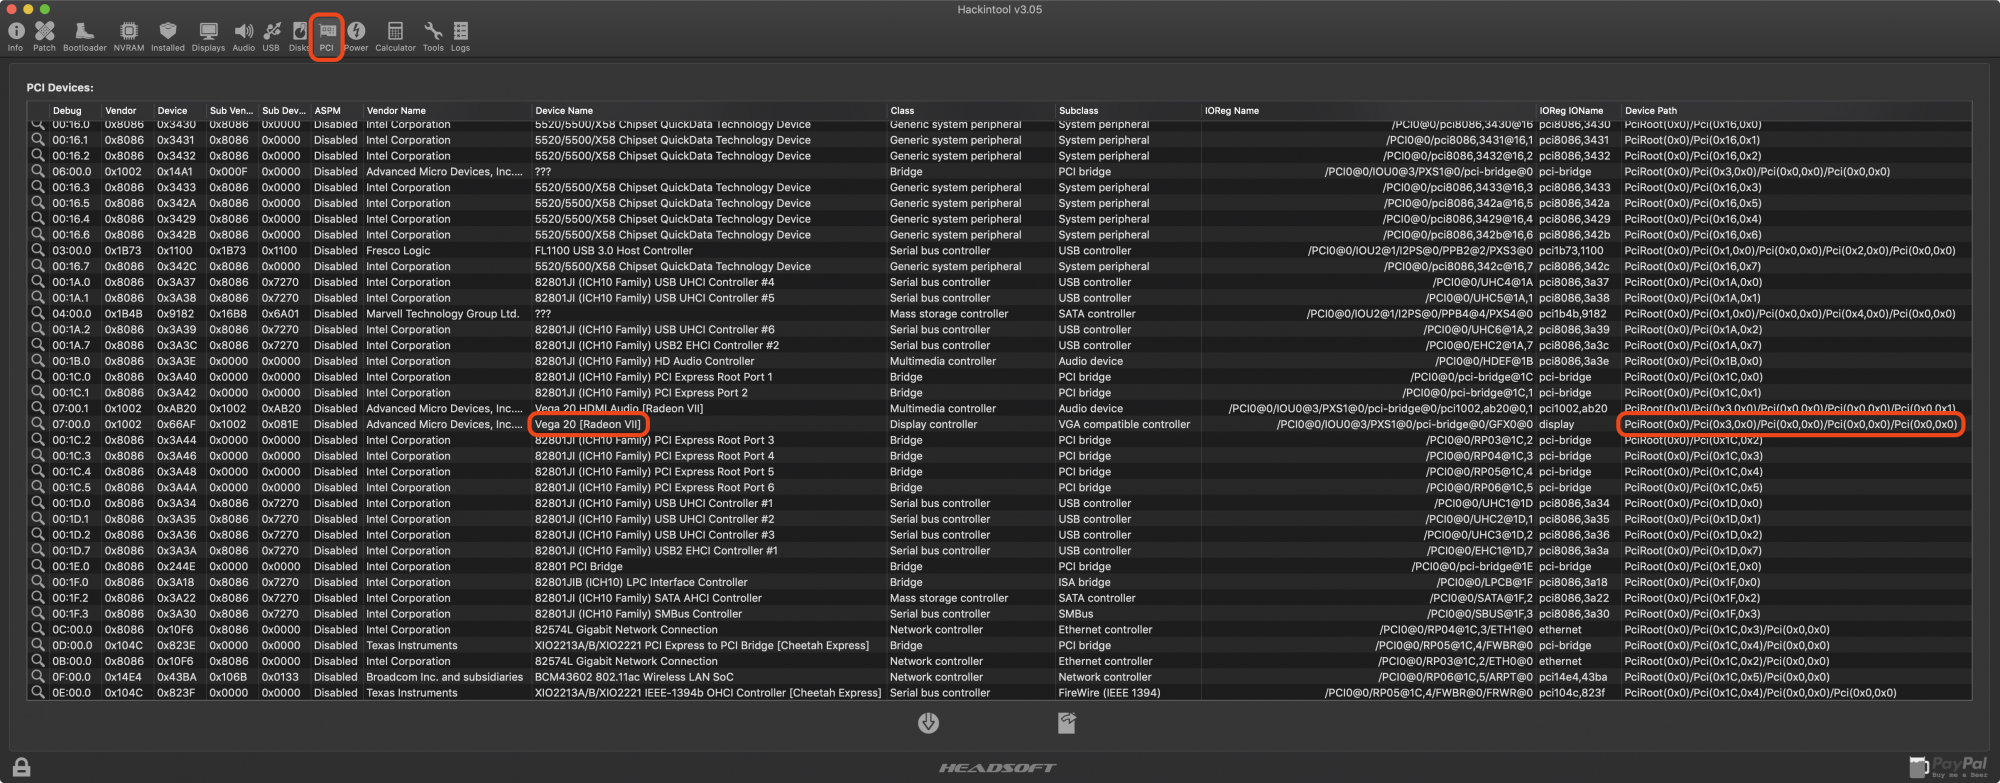Screen dimensions: 2000x783
Task: Open the Disks section
Action: pos(298,37)
